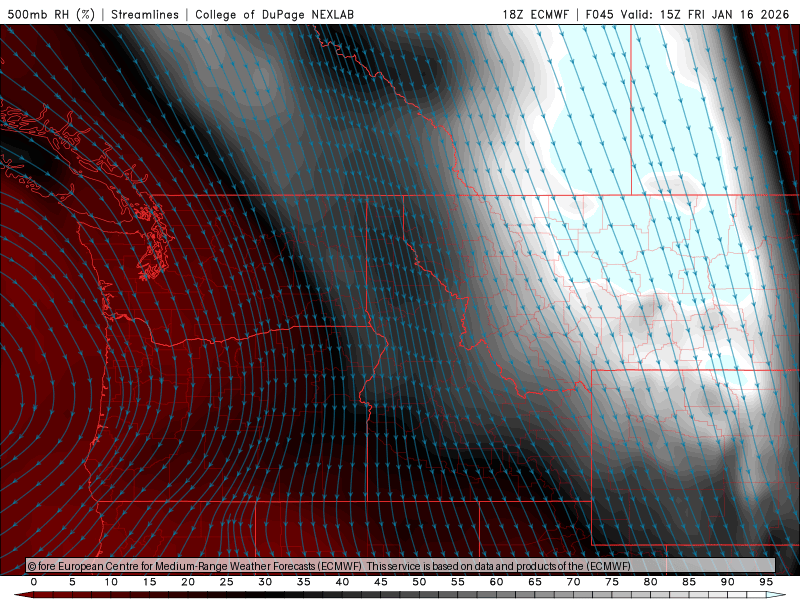Select the "Valid: 15Z FRI JAN 16 2026" text

705,14
